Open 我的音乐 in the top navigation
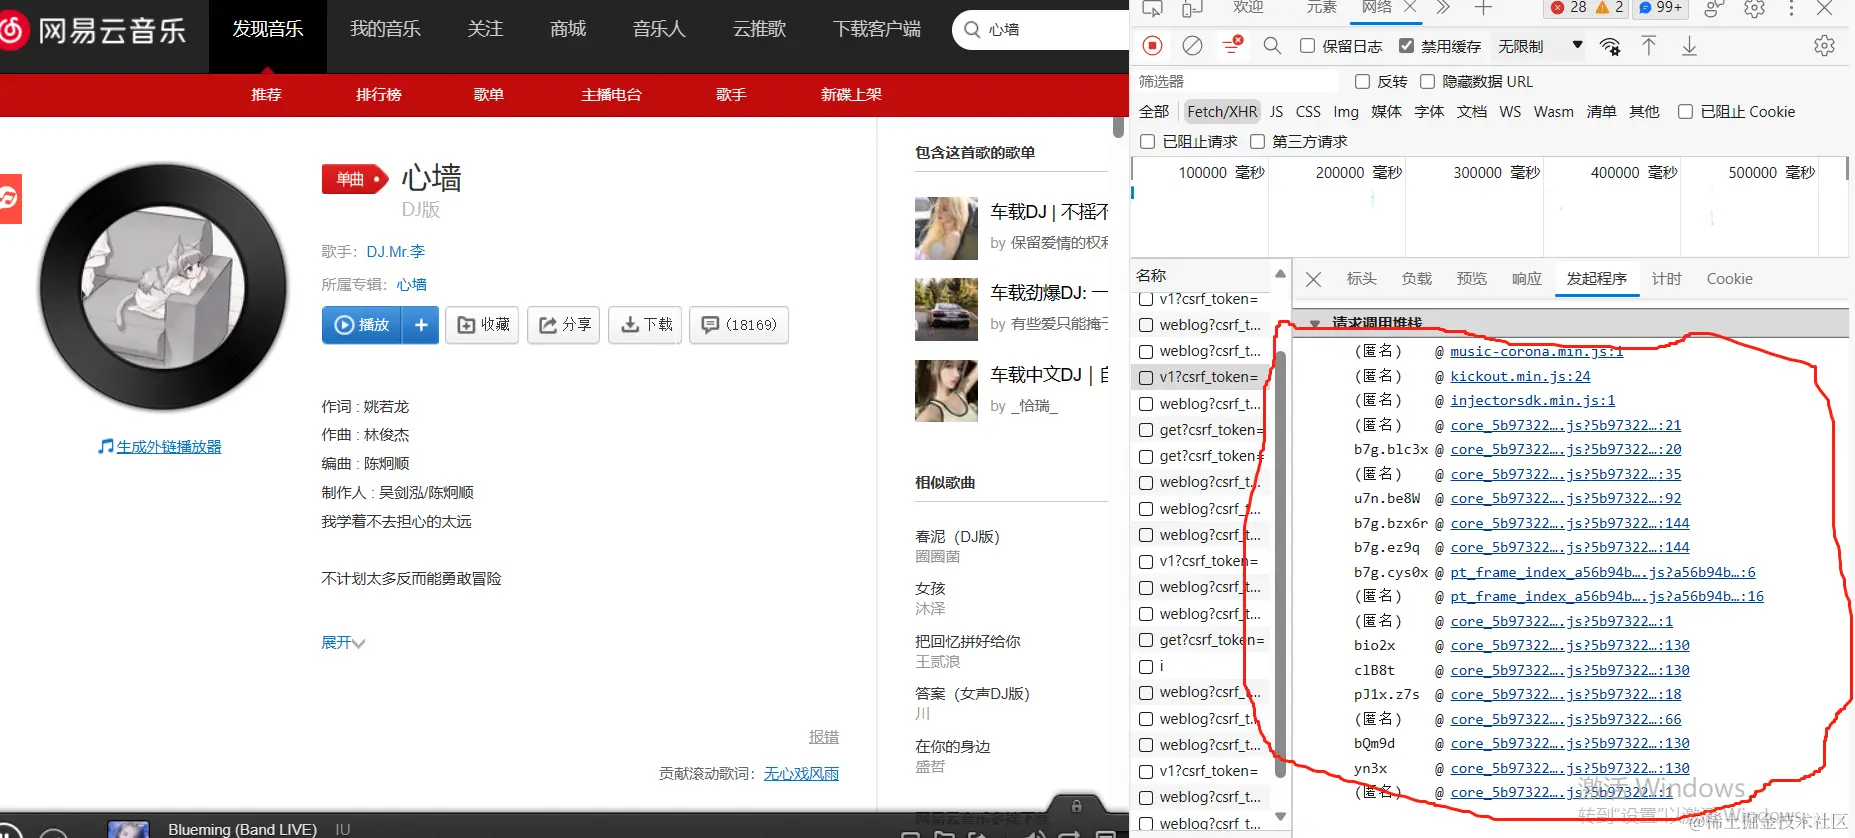The height and width of the screenshot is (838, 1855). 385,30
